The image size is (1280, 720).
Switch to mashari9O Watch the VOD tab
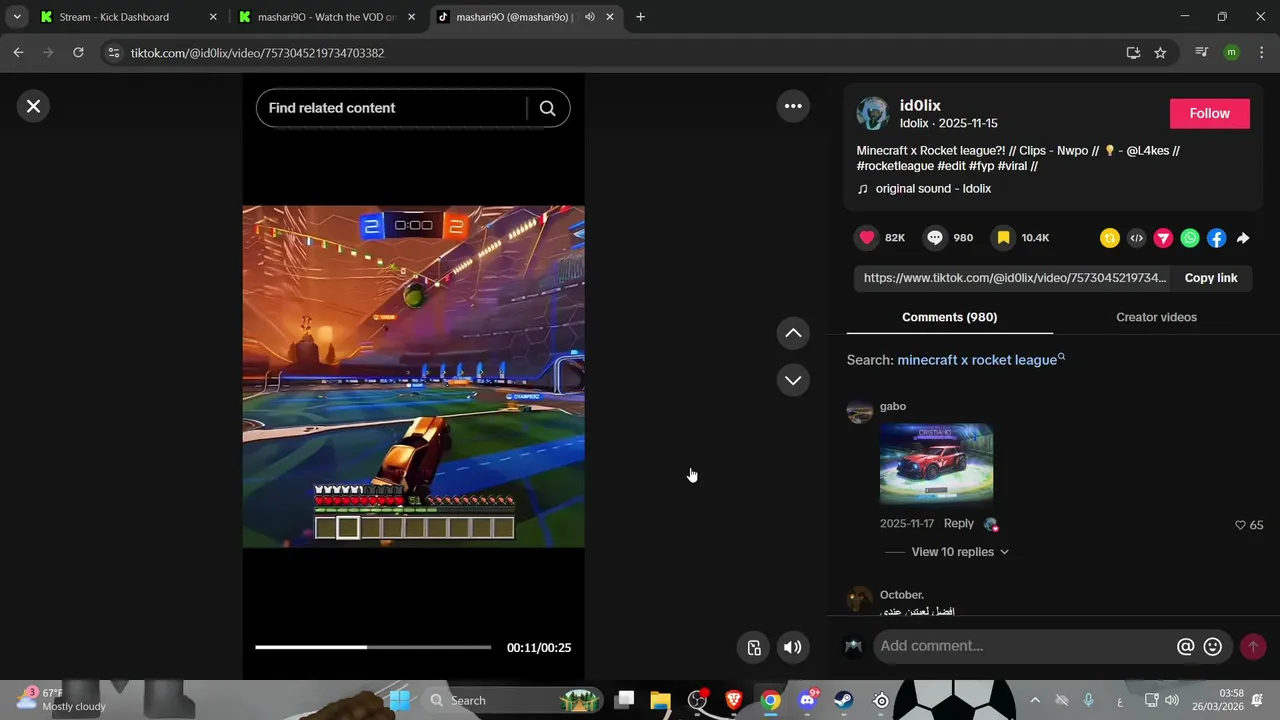pos(326,17)
